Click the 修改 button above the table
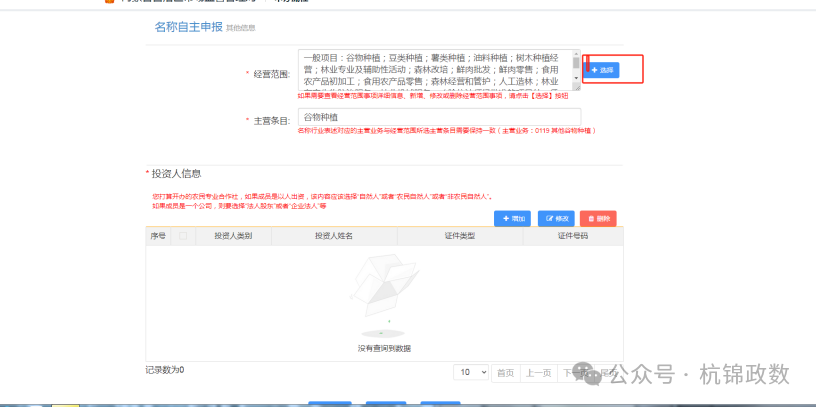 point(556,219)
